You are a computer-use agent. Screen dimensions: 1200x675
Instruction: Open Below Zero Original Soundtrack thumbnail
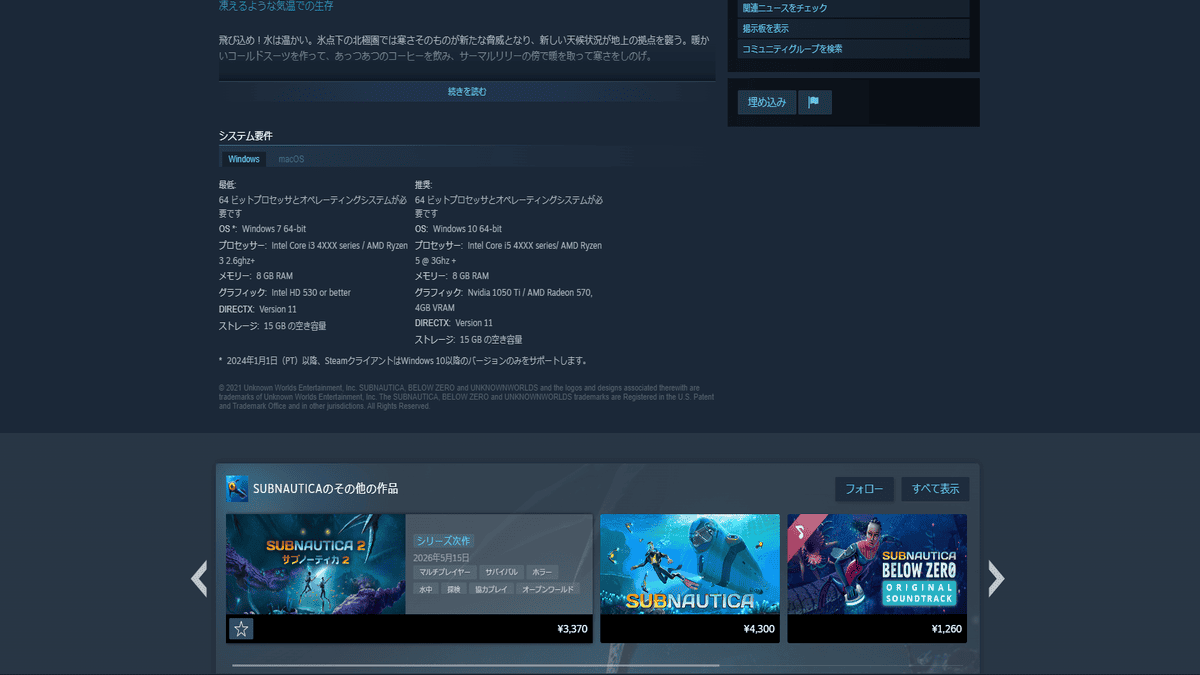[x=877, y=564]
